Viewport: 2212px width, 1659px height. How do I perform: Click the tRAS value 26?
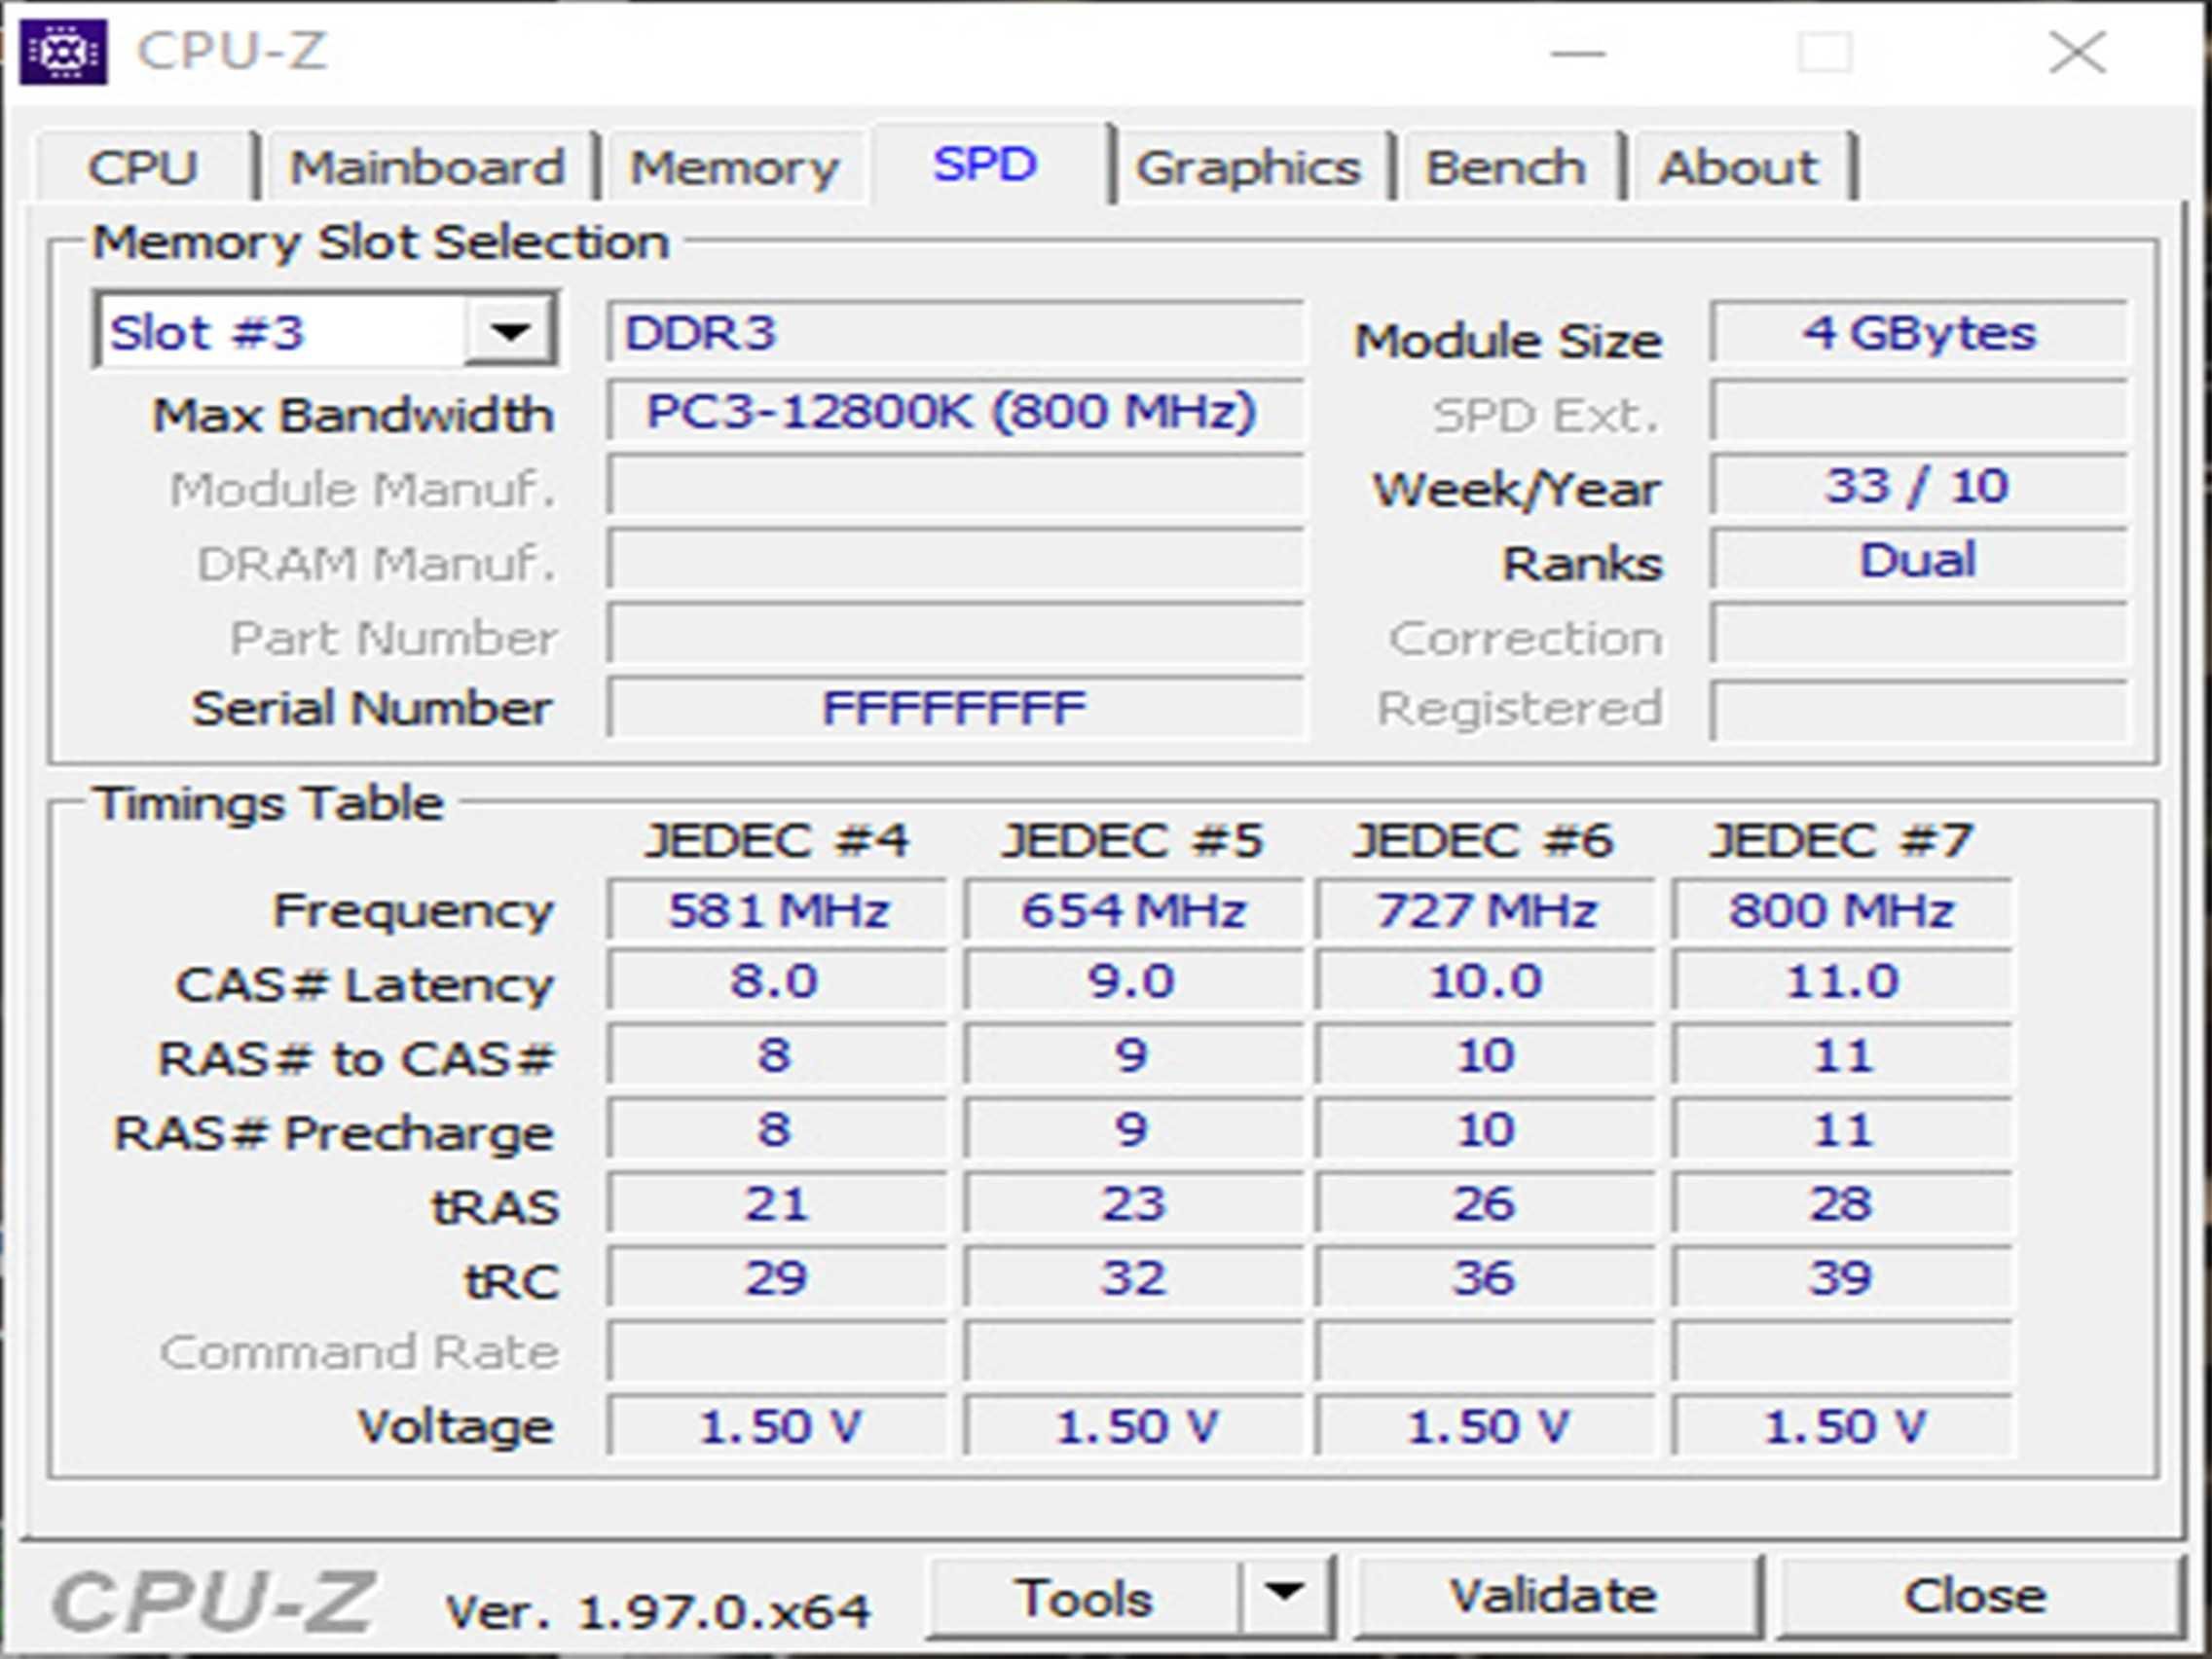click(x=1485, y=1203)
